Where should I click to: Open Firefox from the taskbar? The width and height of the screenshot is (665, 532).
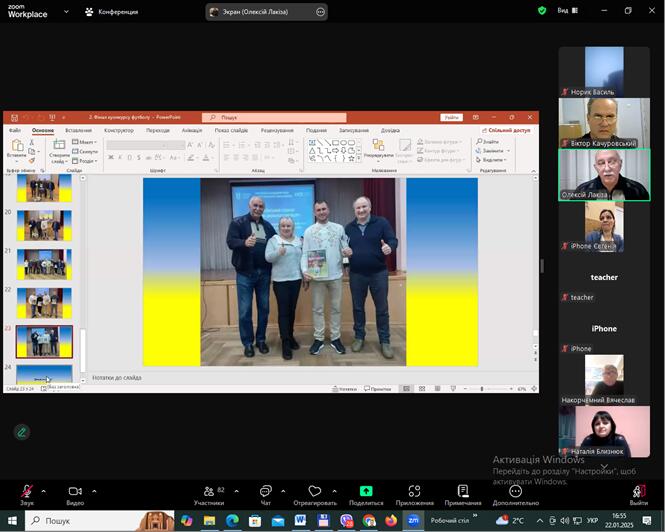point(391,521)
